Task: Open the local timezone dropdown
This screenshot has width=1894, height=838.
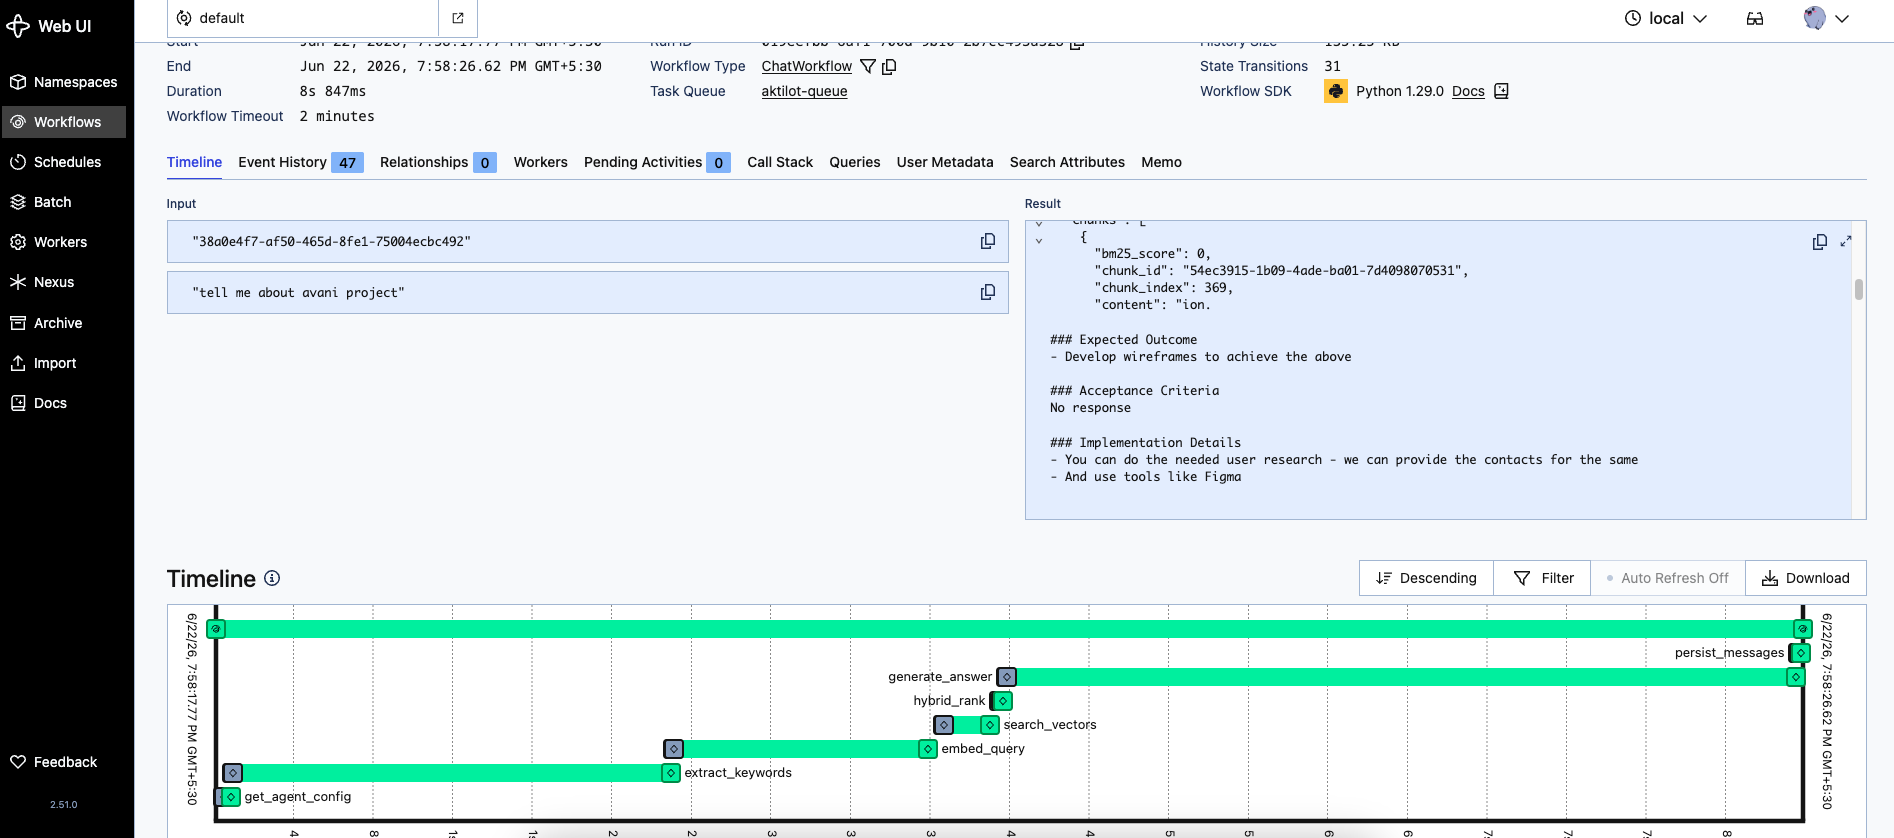Action: pos(1665,18)
